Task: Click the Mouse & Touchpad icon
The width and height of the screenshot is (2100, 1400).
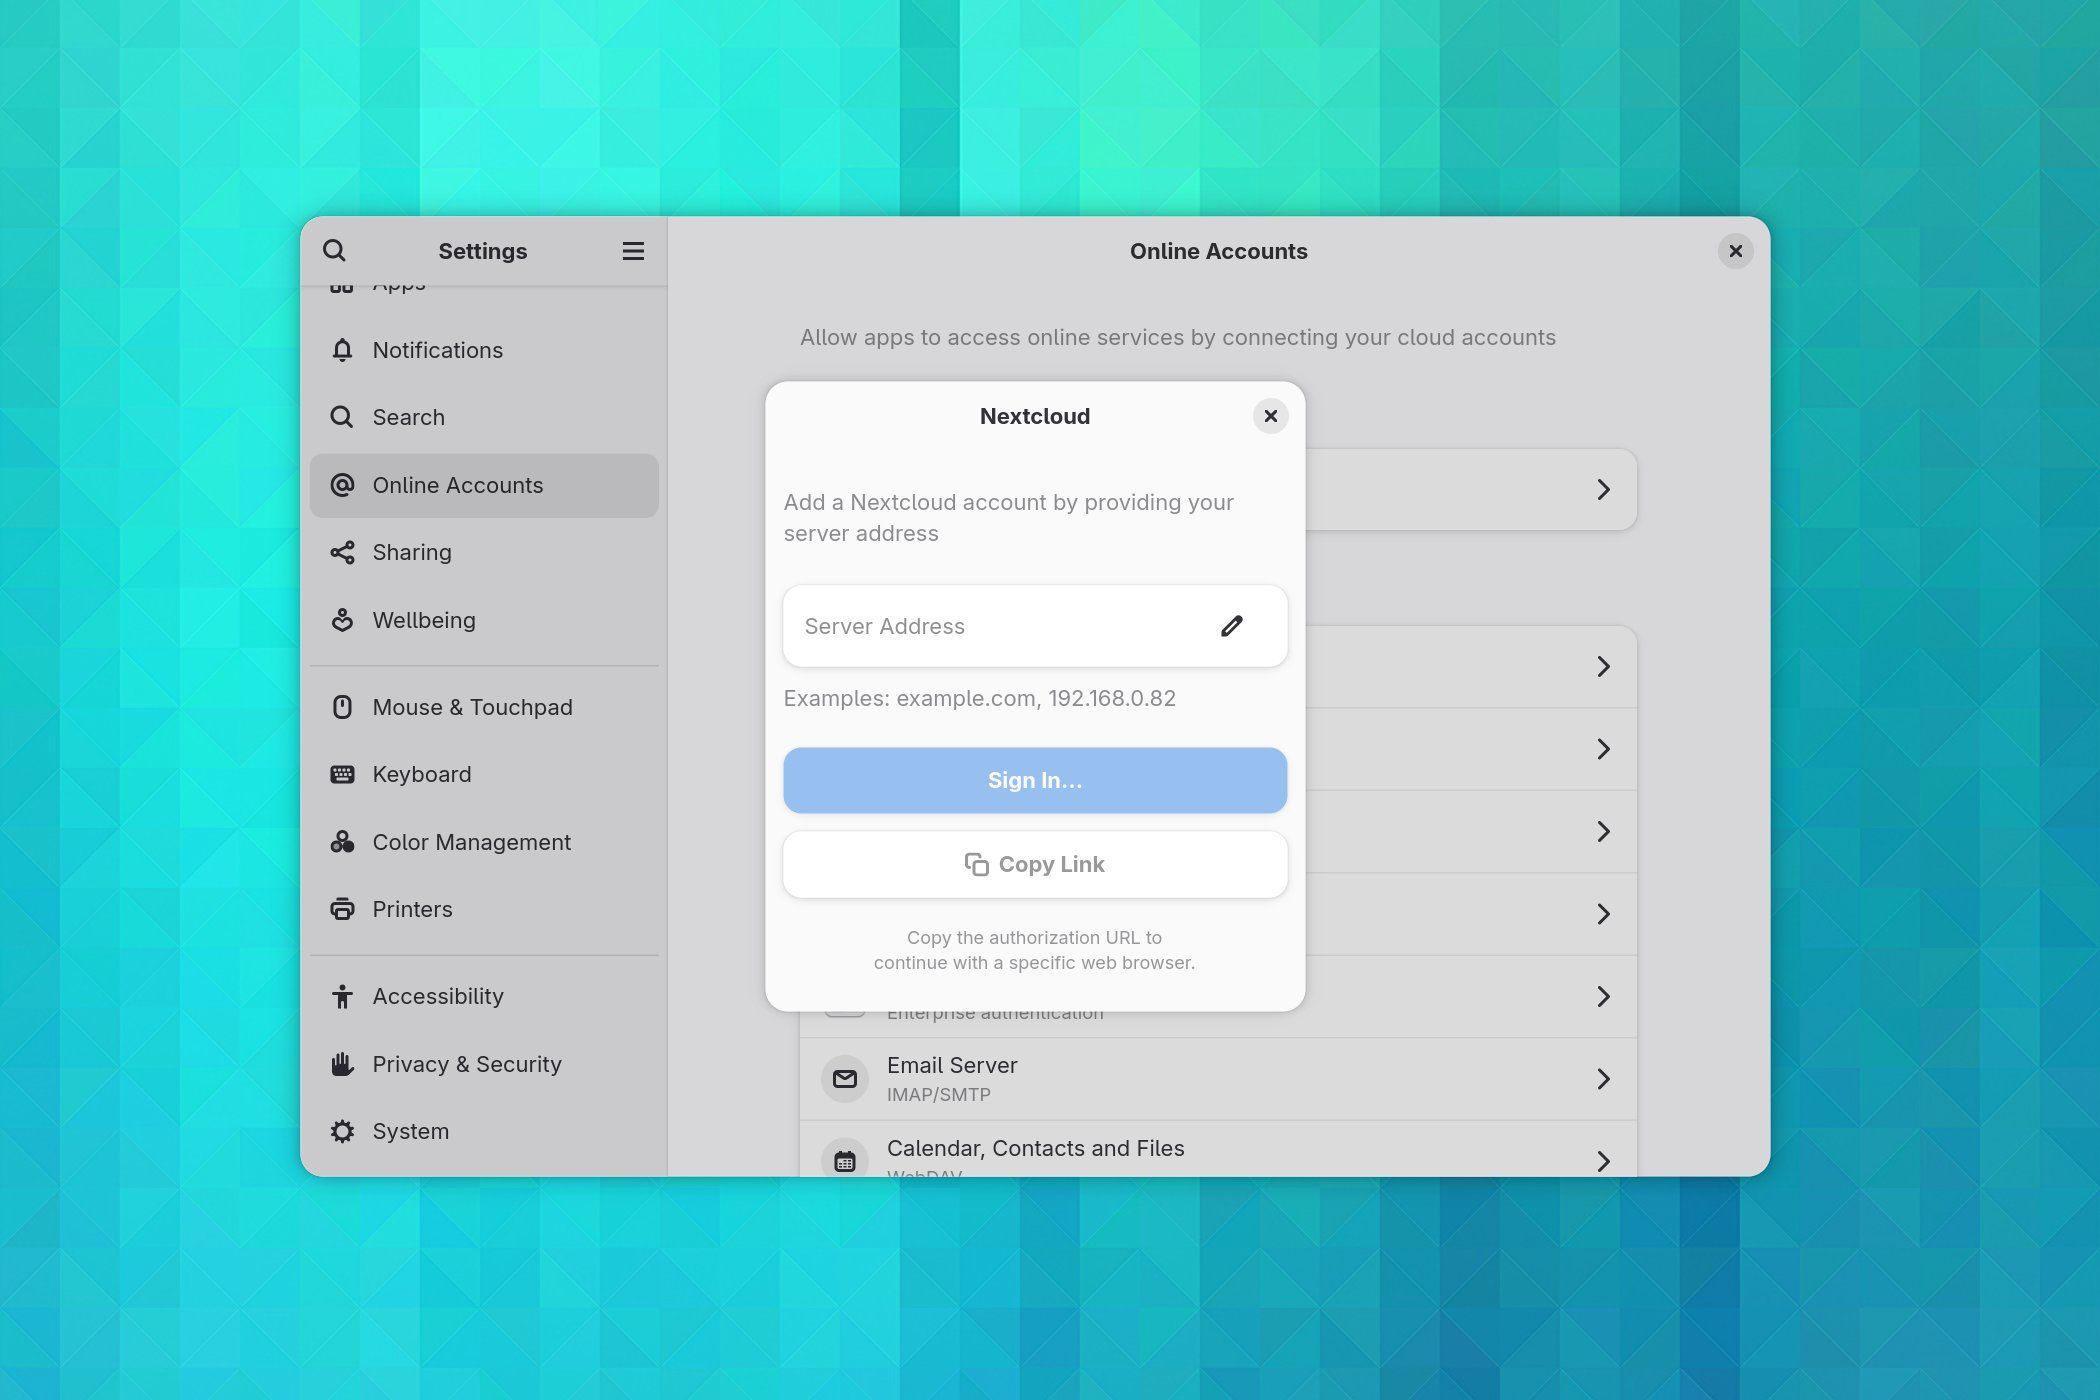Action: [x=342, y=707]
